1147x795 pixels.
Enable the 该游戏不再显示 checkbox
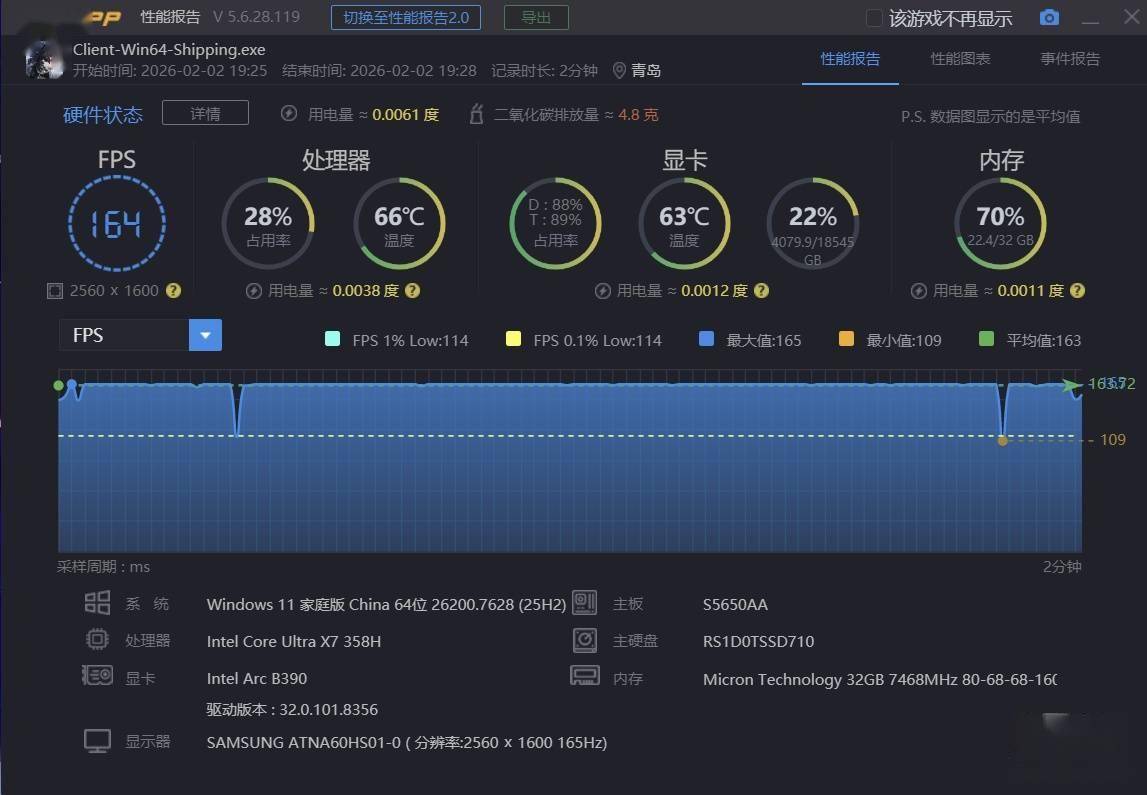click(x=874, y=18)
